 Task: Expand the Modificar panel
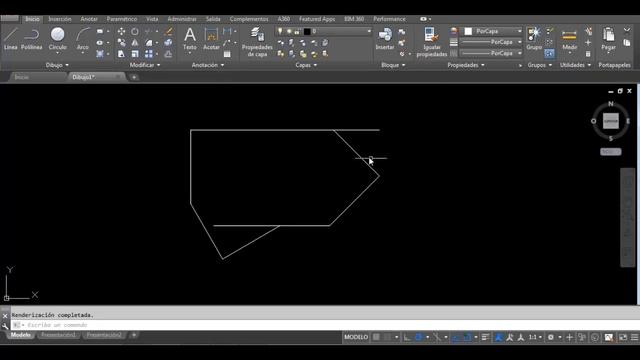145,65
